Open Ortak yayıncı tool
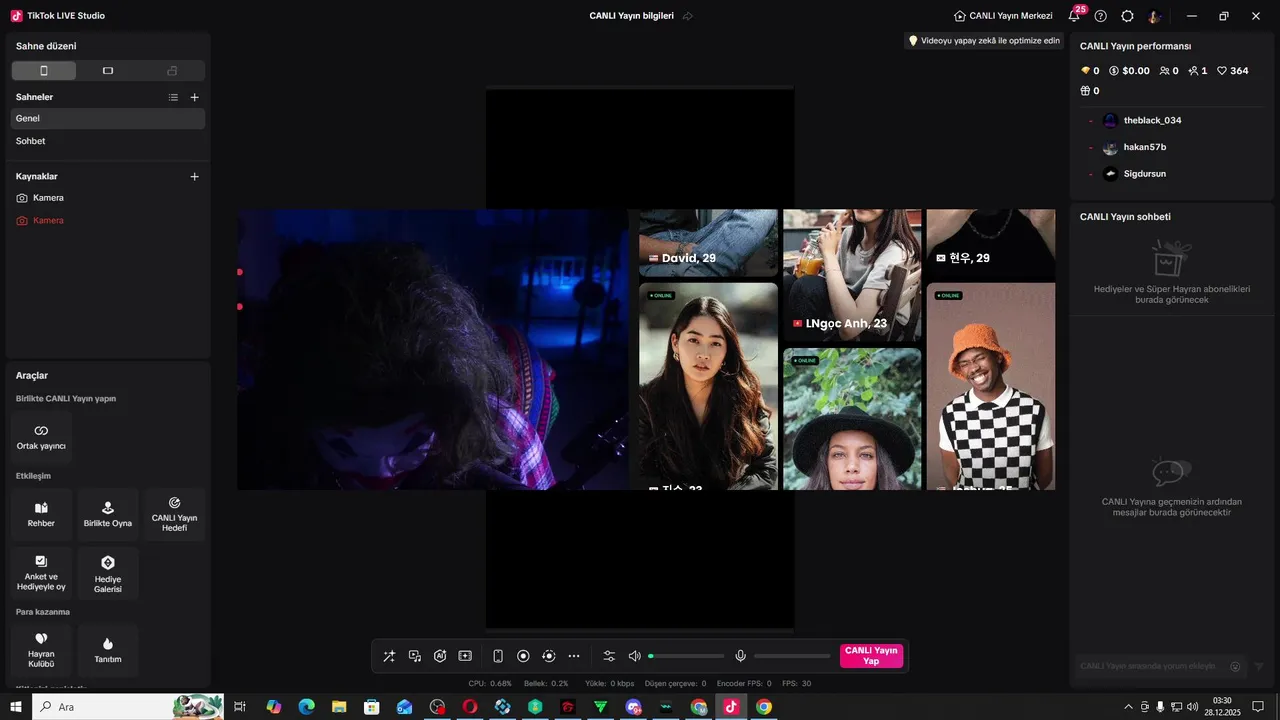The image size is (1280, 720). (41, 437)
